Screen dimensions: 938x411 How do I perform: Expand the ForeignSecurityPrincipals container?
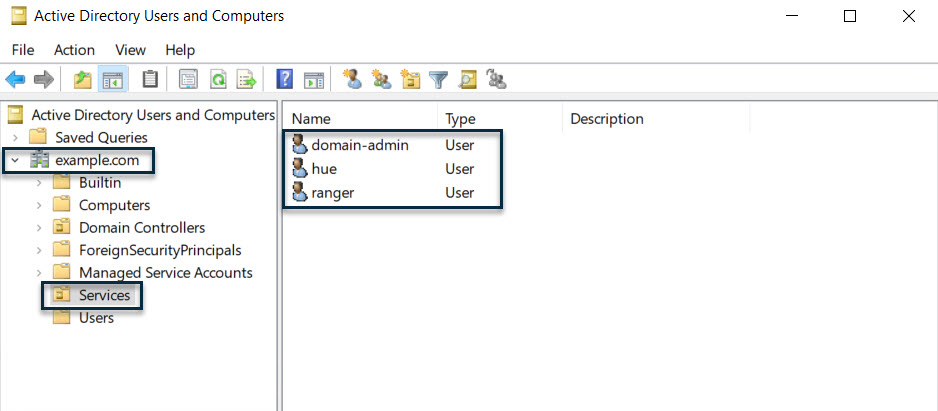point(39,250)
